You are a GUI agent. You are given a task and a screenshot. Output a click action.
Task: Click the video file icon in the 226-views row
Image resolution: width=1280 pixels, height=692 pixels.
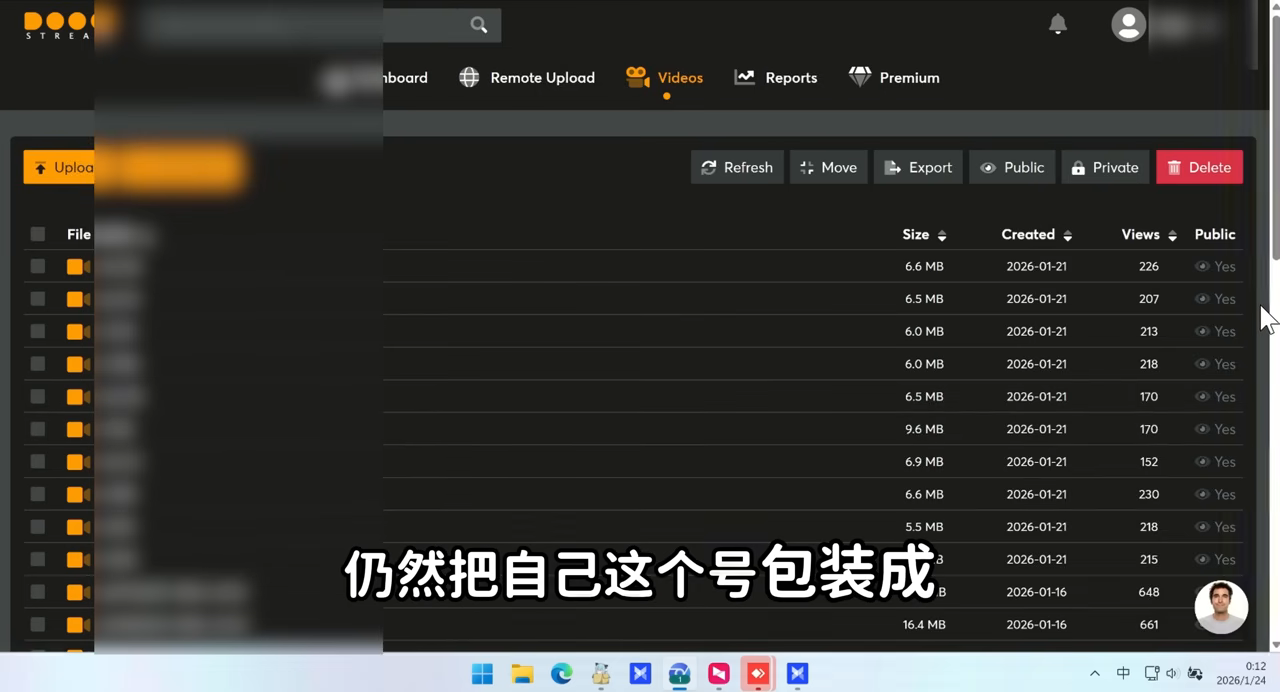click(78, 267)
